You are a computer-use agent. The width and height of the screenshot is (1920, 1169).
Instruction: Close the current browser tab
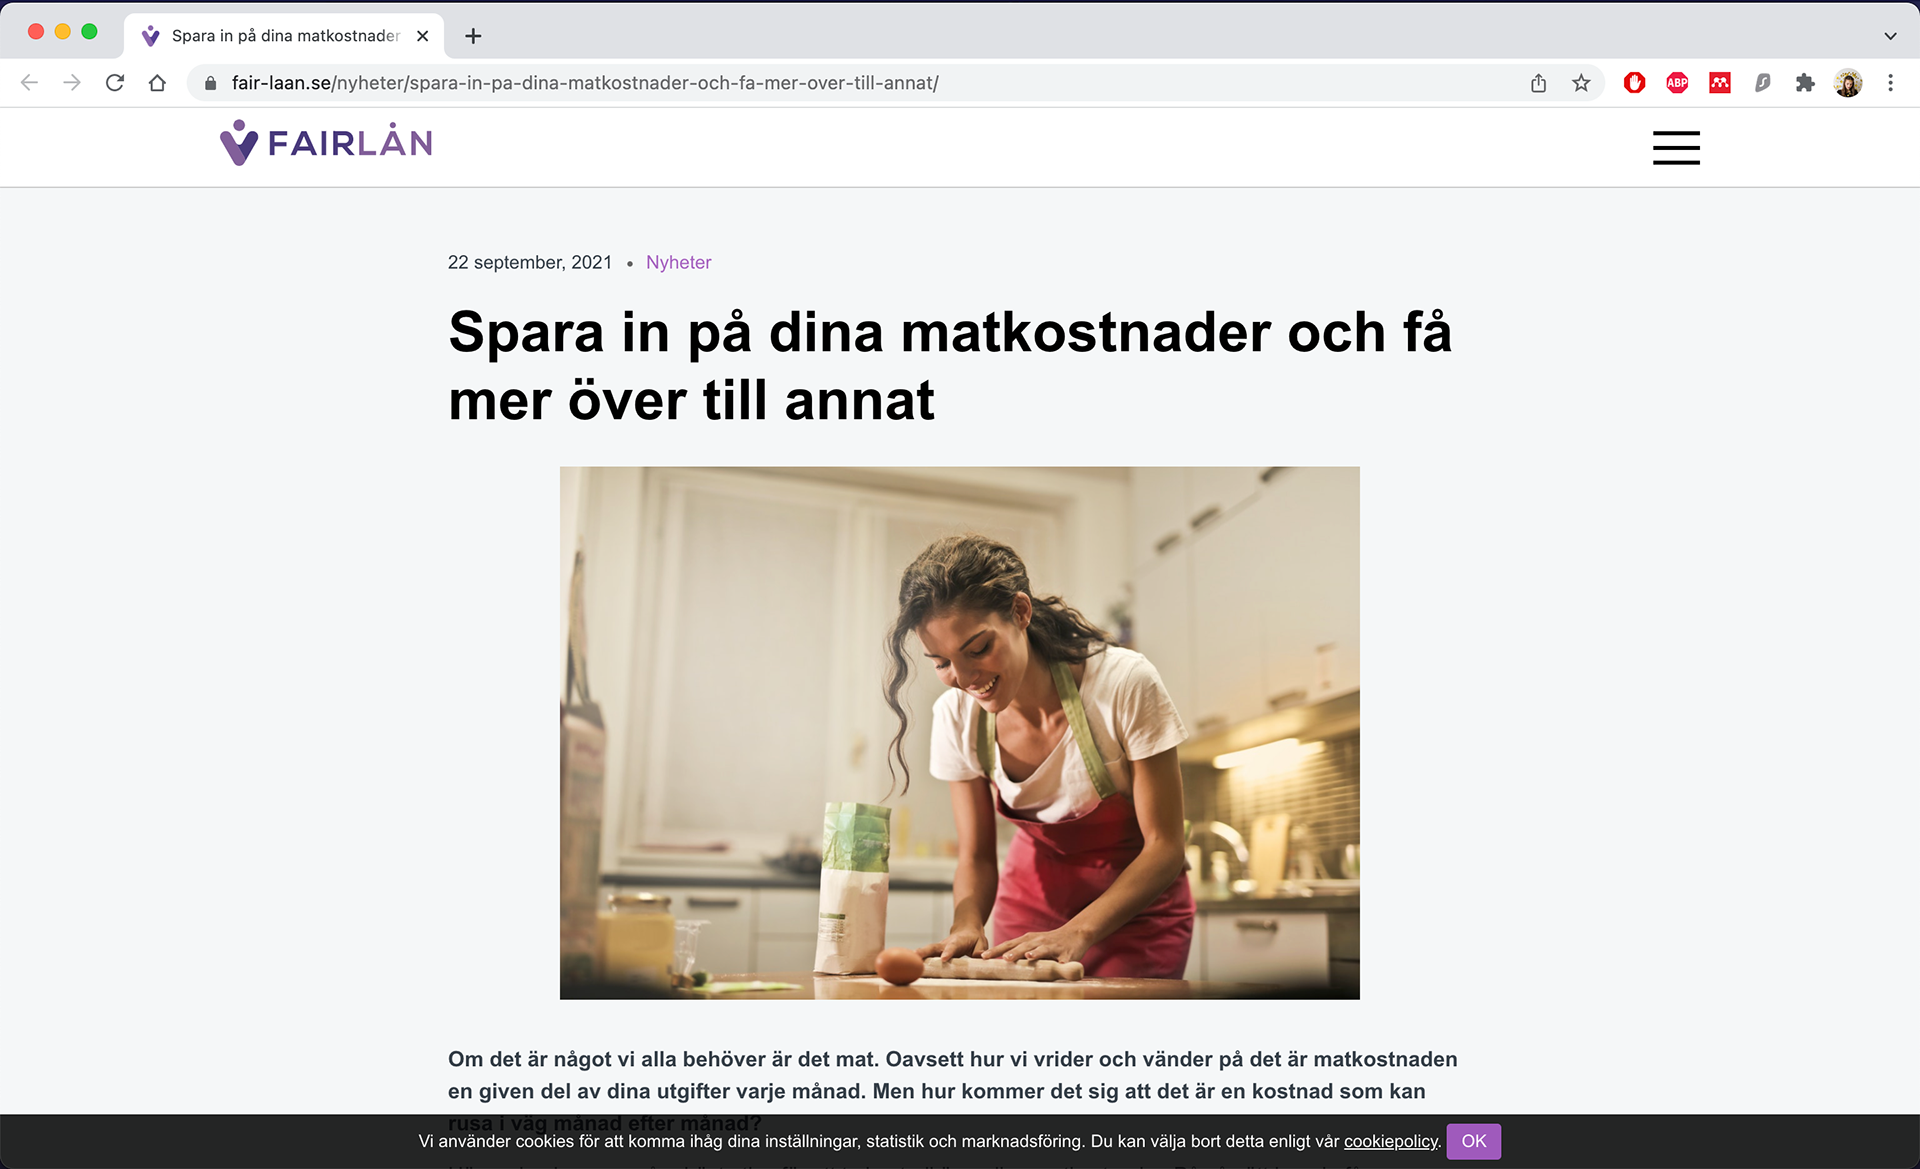[x=422, y=36]
